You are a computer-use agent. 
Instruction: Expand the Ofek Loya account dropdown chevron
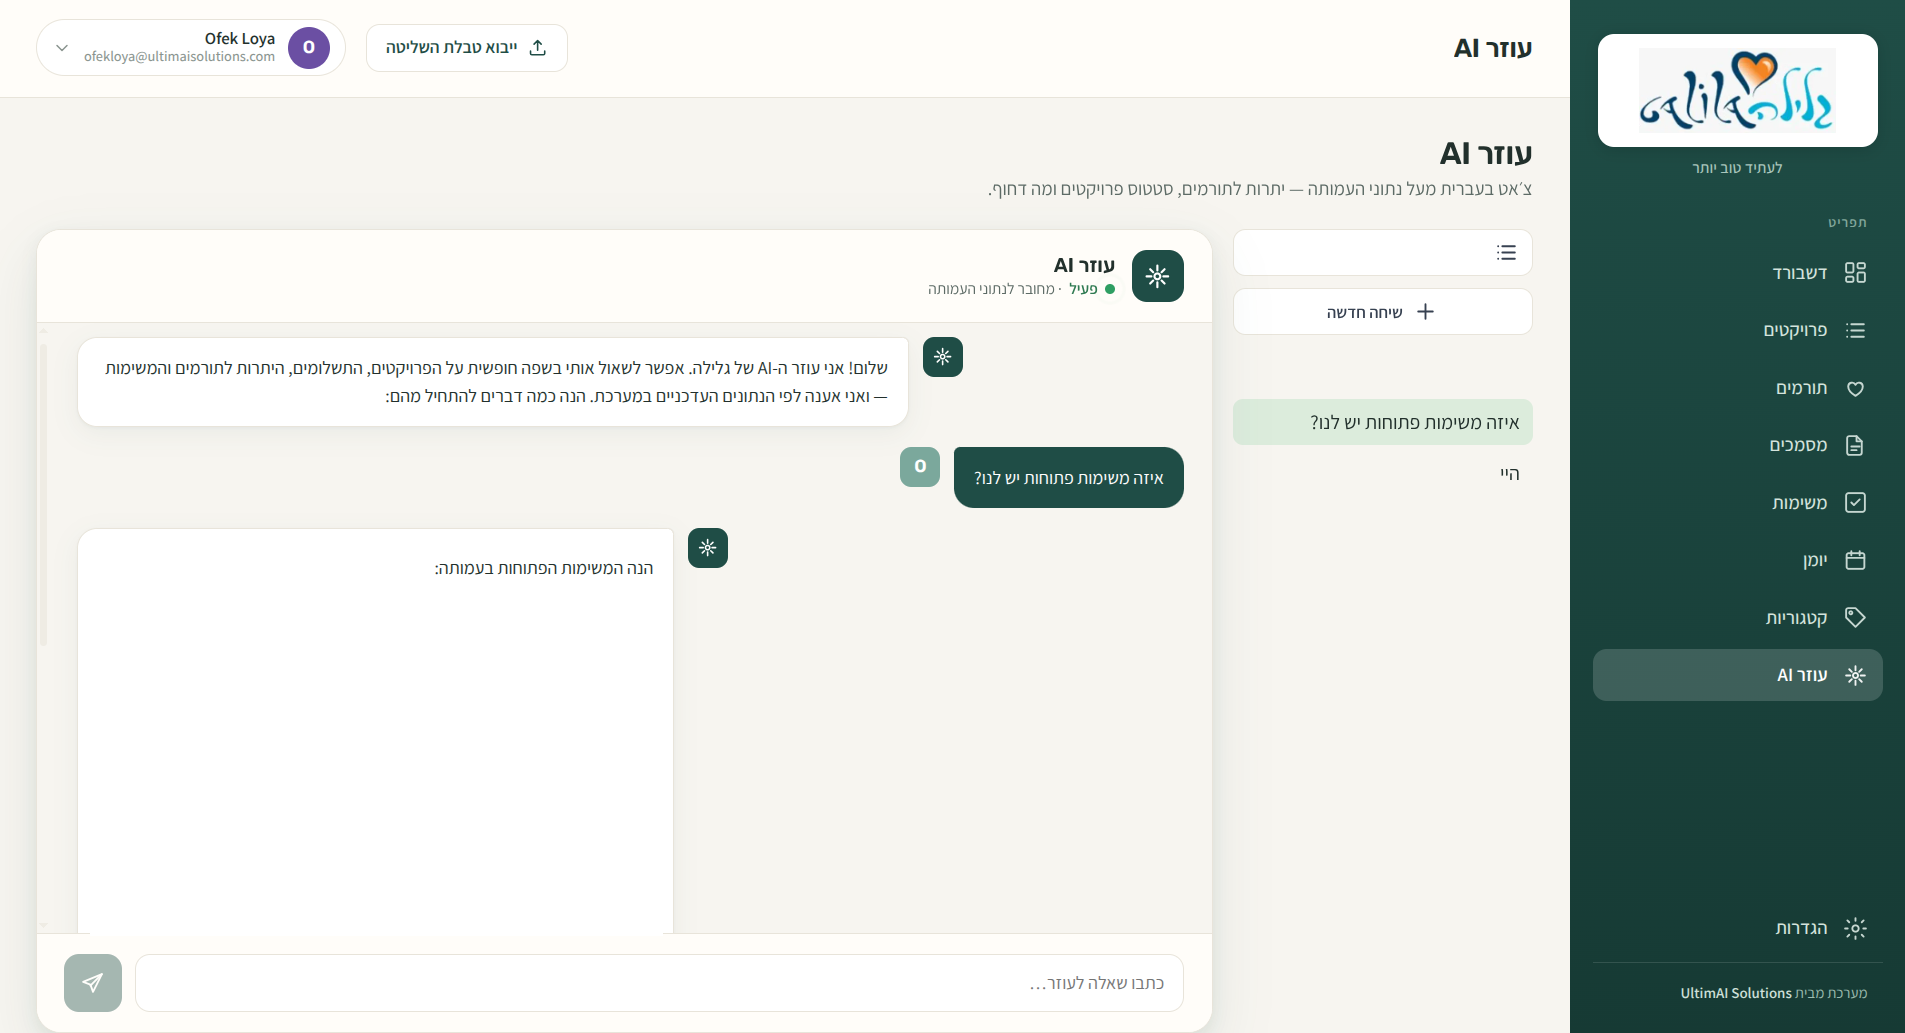pyautogui.click(x=62, y=48)
